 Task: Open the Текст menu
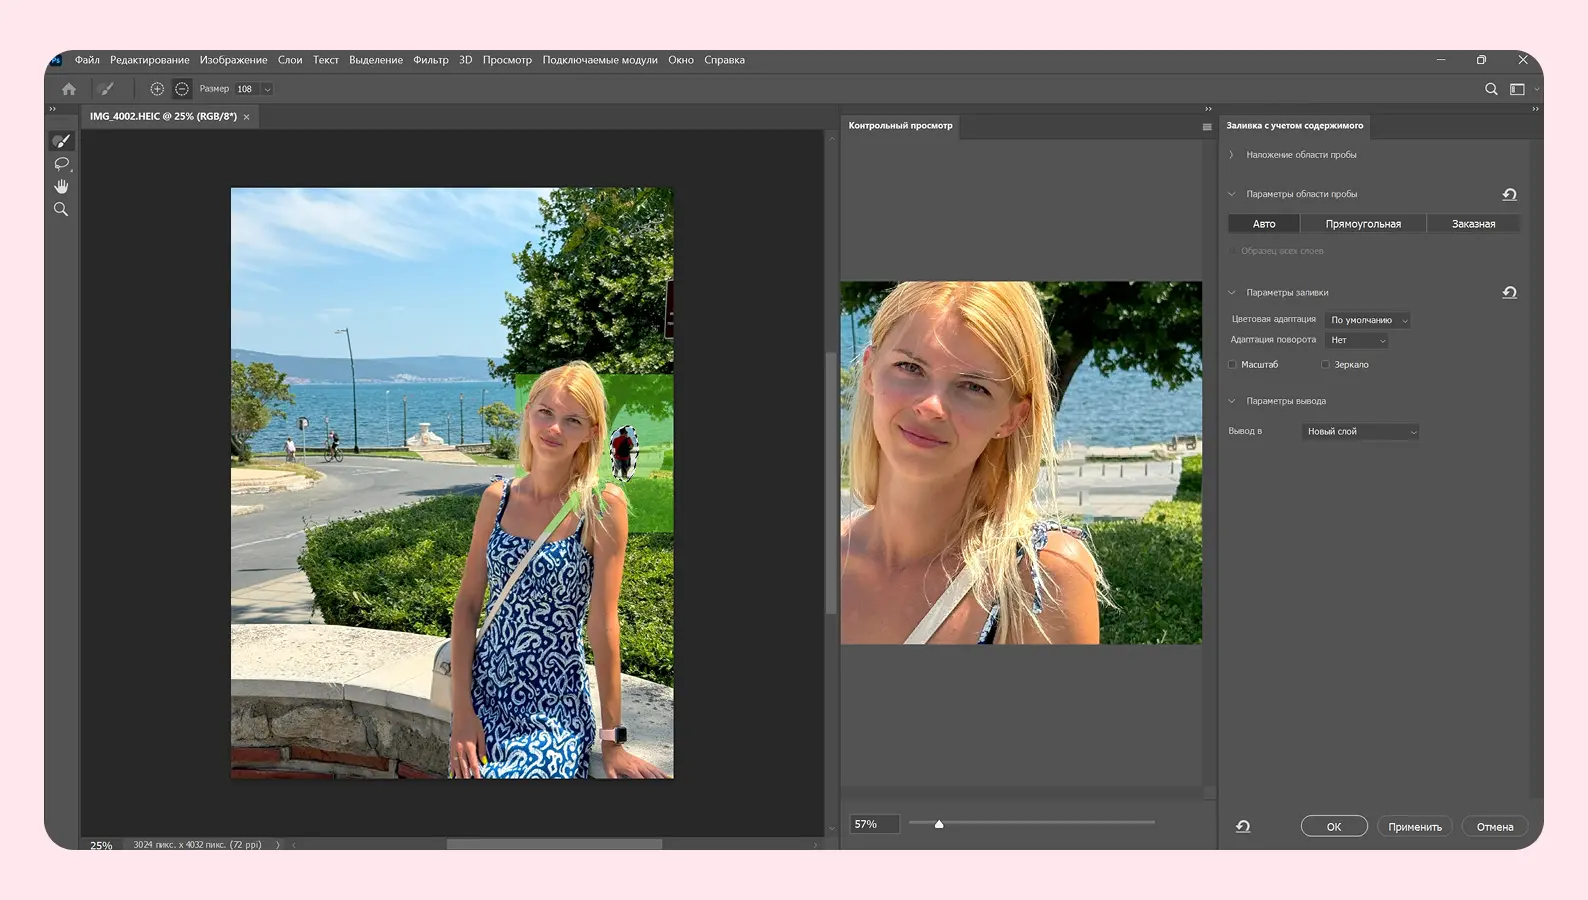(x=326, y=60)
